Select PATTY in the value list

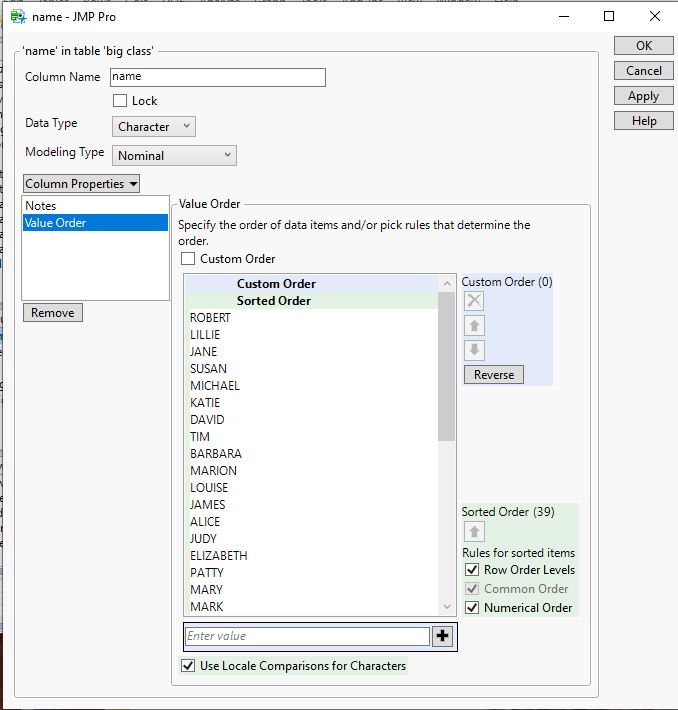[x=312, y=572]
